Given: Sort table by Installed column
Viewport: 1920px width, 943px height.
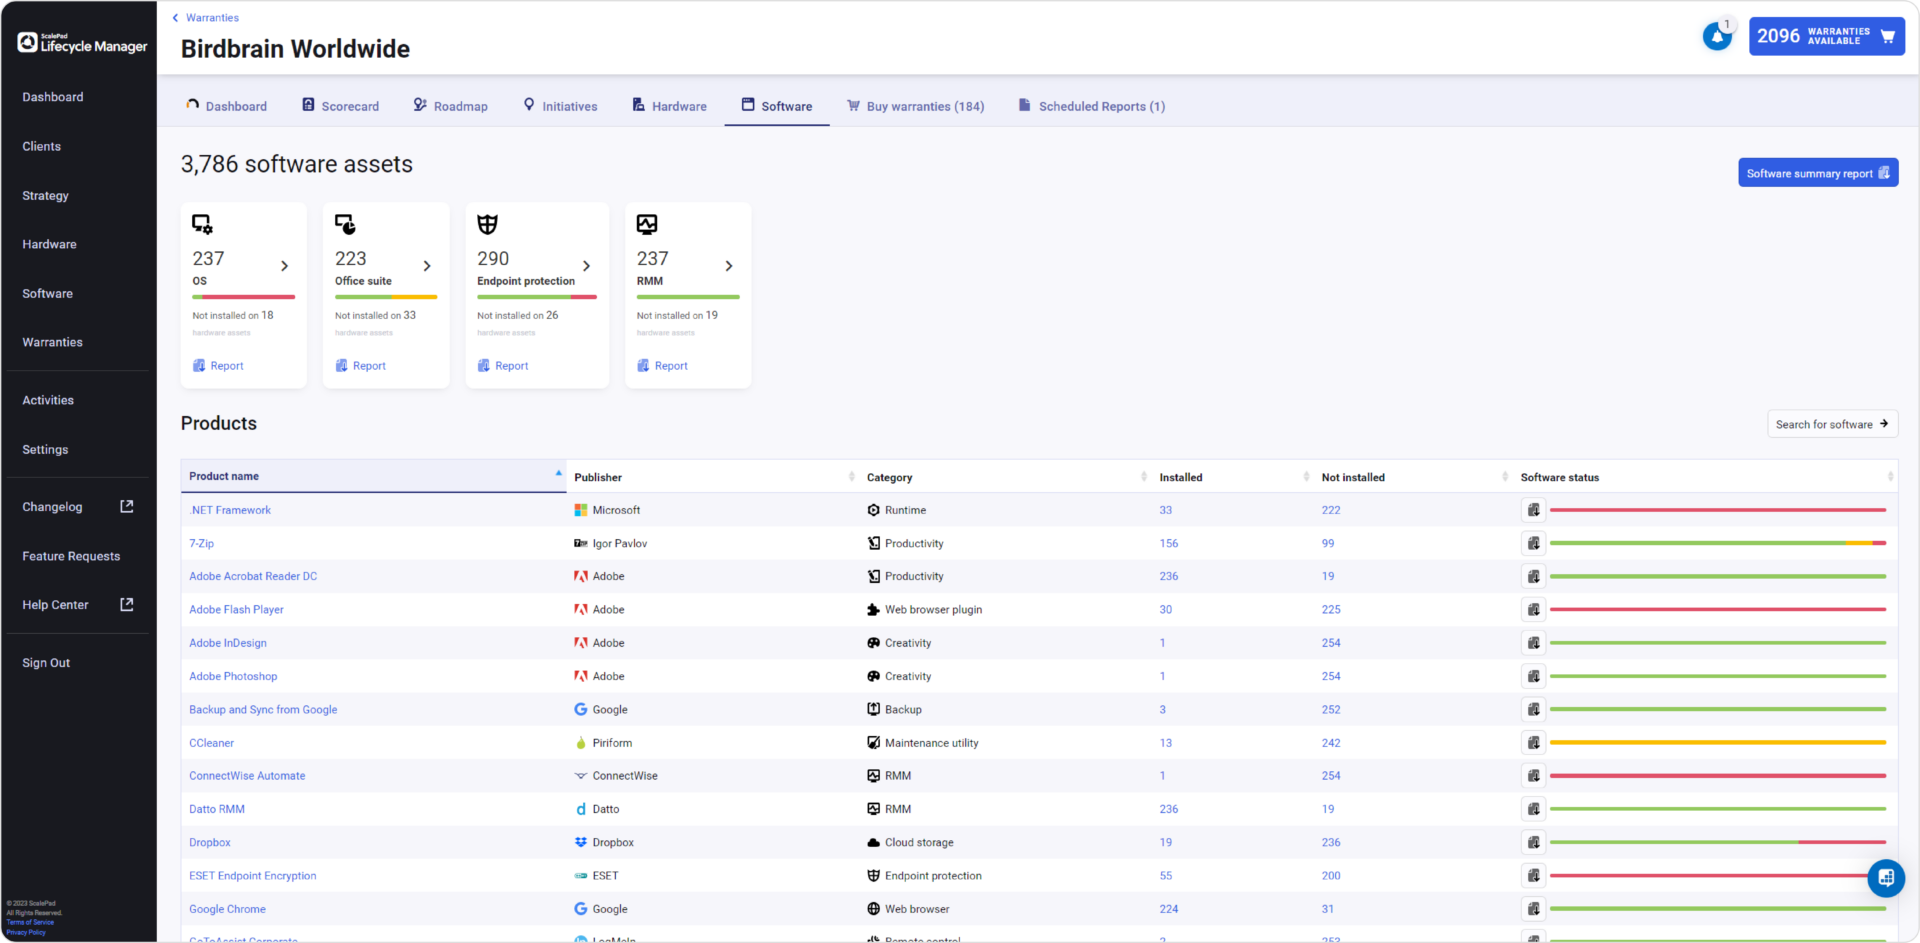Looking at the screenshot, I should click(1180, 478).
